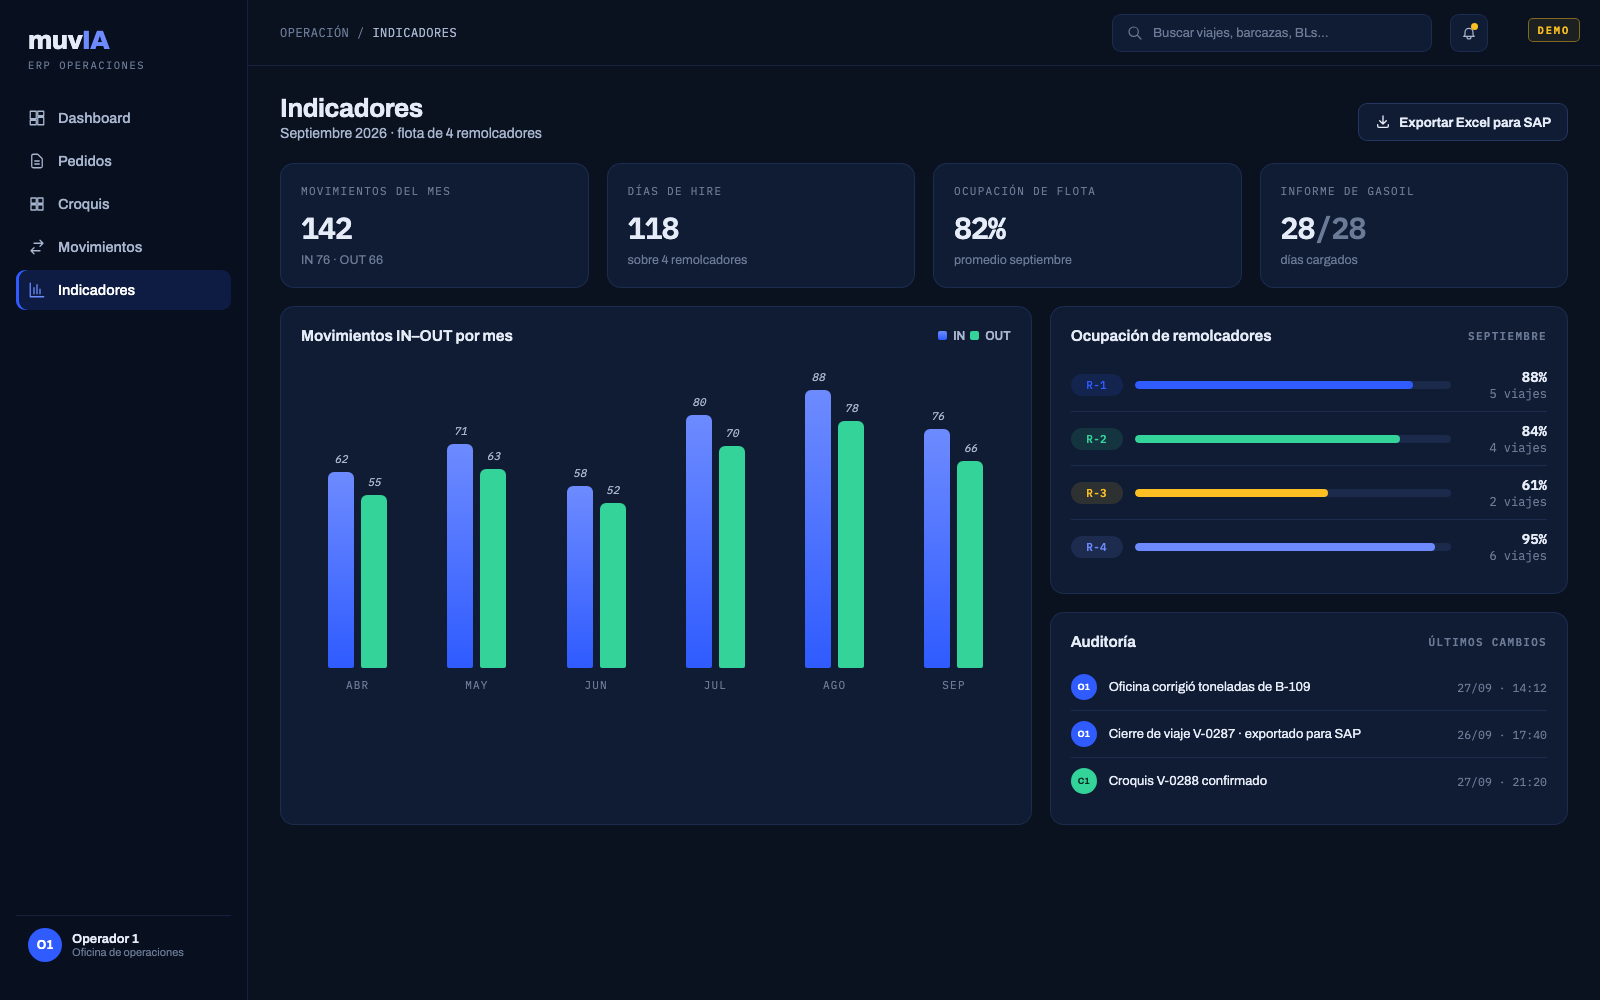1600x1000 pixels.
Task: Select Indicadores menu item
Action: tap(124, 290)
